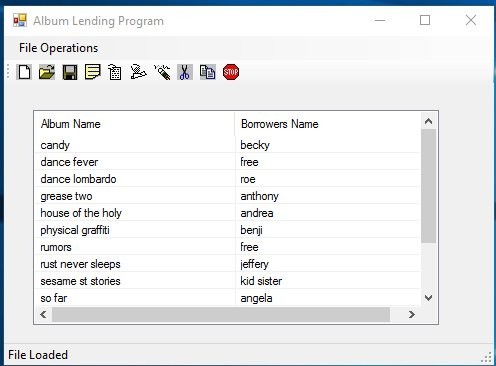Open the File Operations menu

pos(59,48)
